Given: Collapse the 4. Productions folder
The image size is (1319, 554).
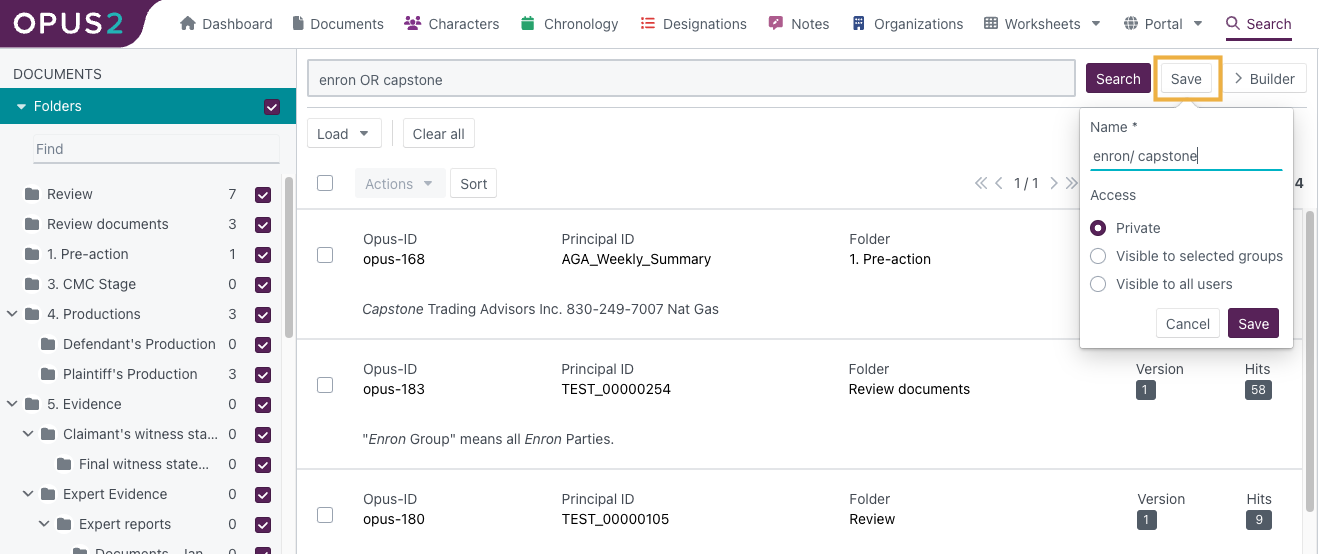Looking at the screenshot, I should coord(12,314).
